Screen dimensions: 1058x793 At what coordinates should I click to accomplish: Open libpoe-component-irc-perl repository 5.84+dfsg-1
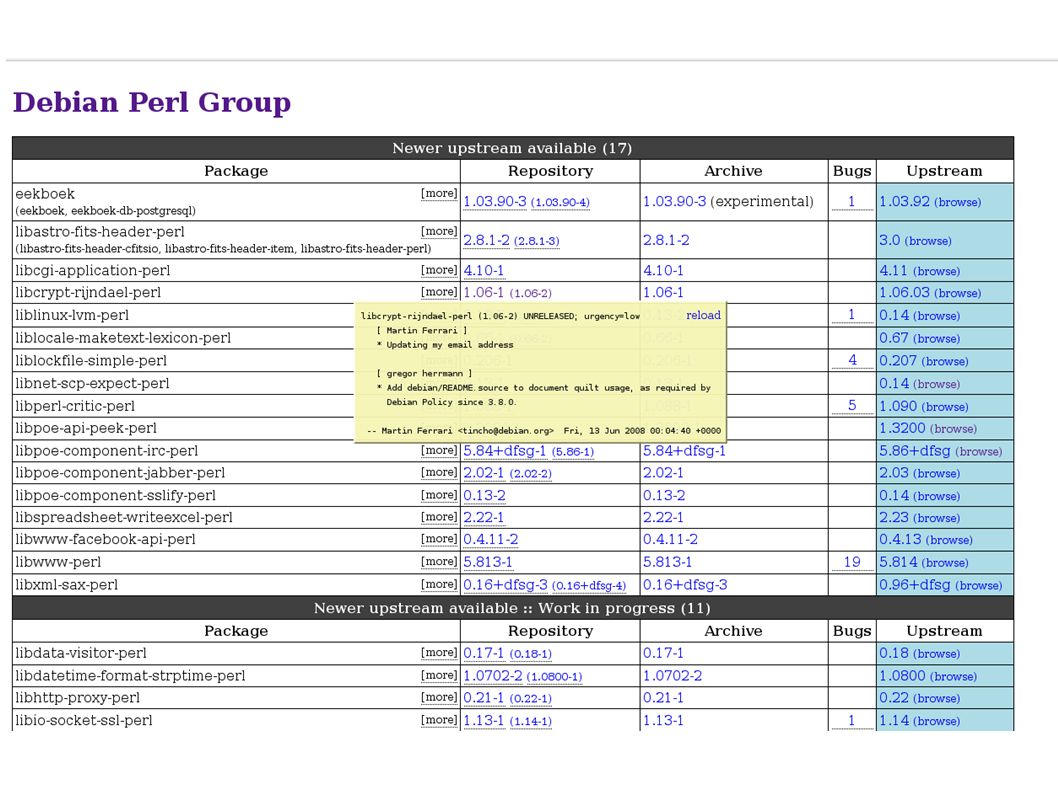(505, 451)
